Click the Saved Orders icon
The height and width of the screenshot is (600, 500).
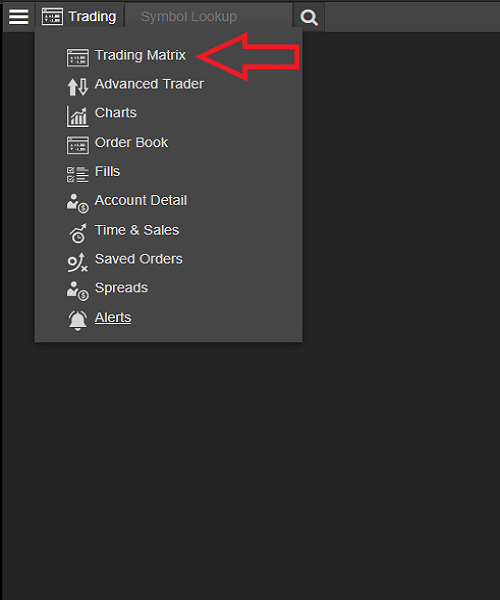78,262
